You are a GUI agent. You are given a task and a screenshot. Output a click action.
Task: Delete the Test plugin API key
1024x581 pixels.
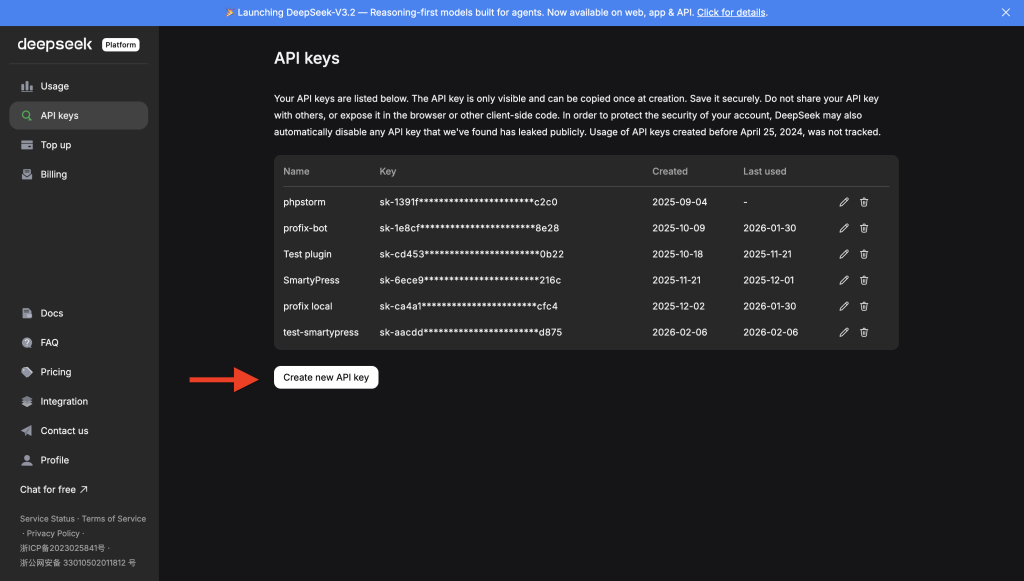pyautogui.click(x=863, y=254)
